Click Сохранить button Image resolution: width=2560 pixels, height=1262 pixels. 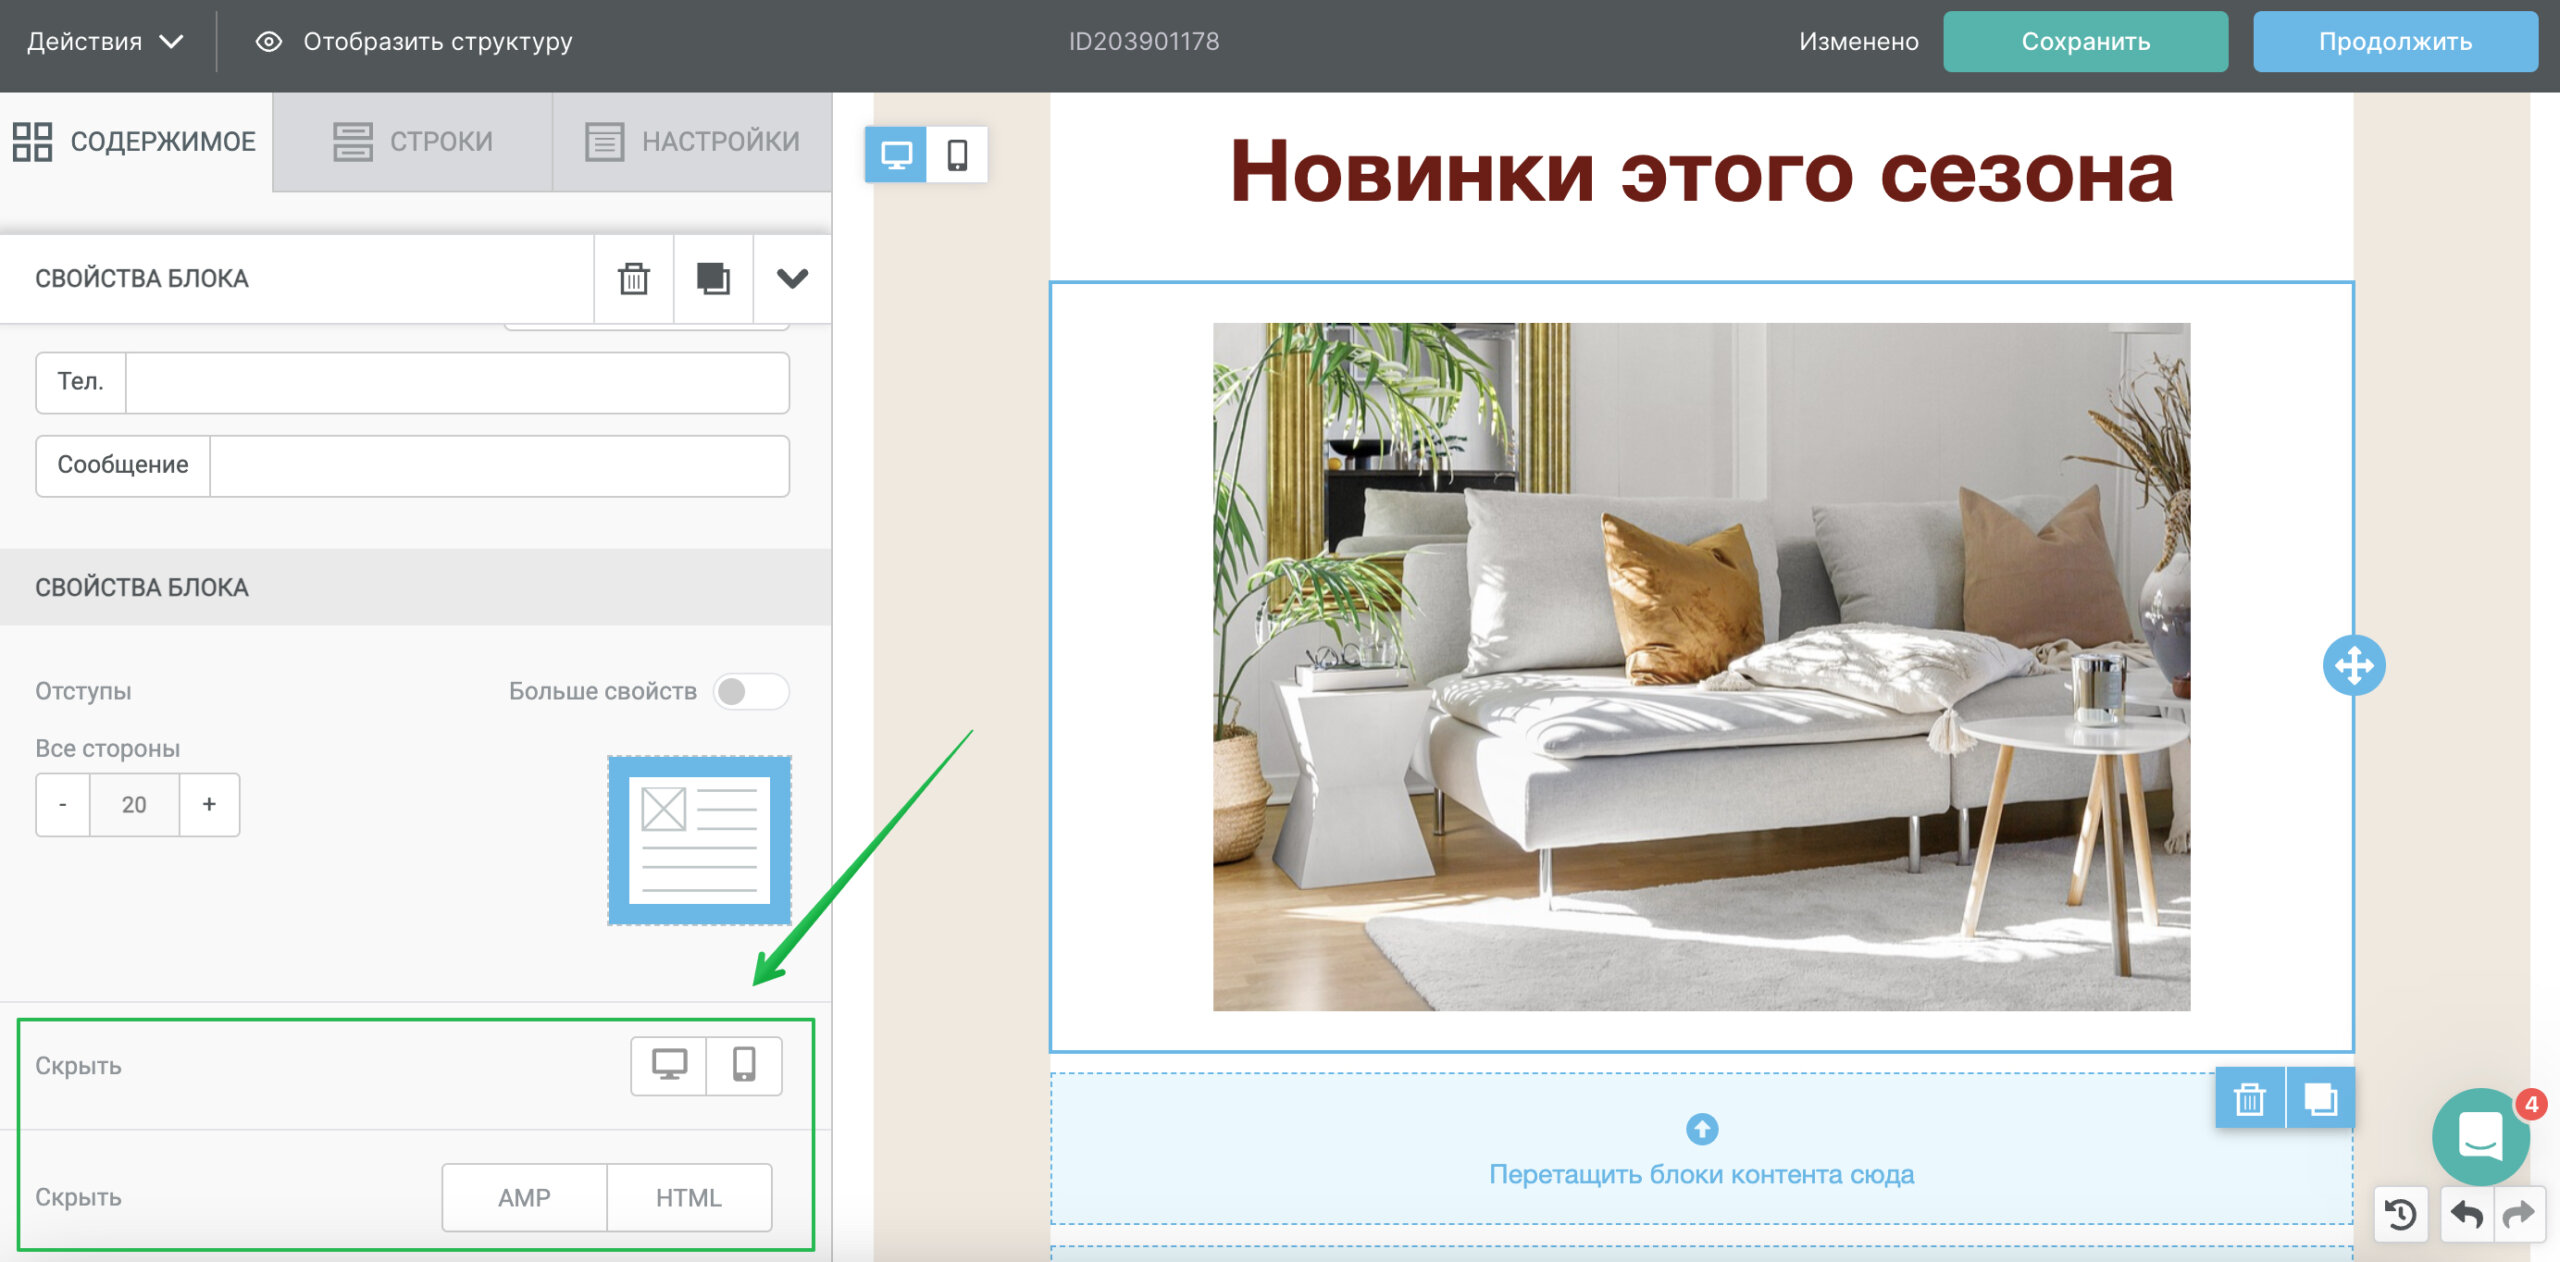coord(2088,42)
